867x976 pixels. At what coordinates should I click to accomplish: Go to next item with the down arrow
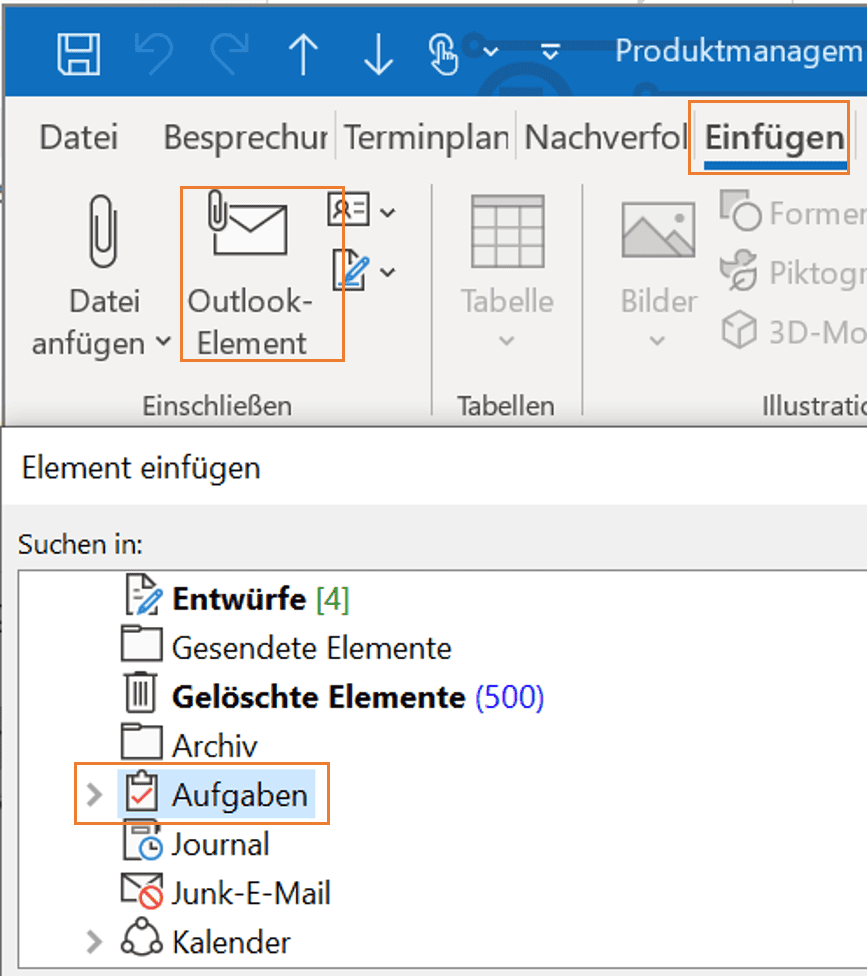pyautogui.click(x=378, y=54)
